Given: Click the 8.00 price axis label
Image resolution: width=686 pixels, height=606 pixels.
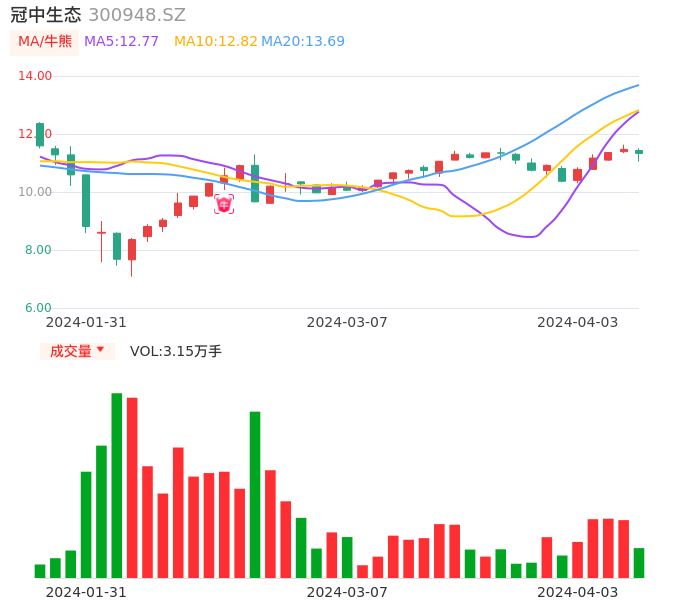Looking at the screenshot, I should pos(39,250).
